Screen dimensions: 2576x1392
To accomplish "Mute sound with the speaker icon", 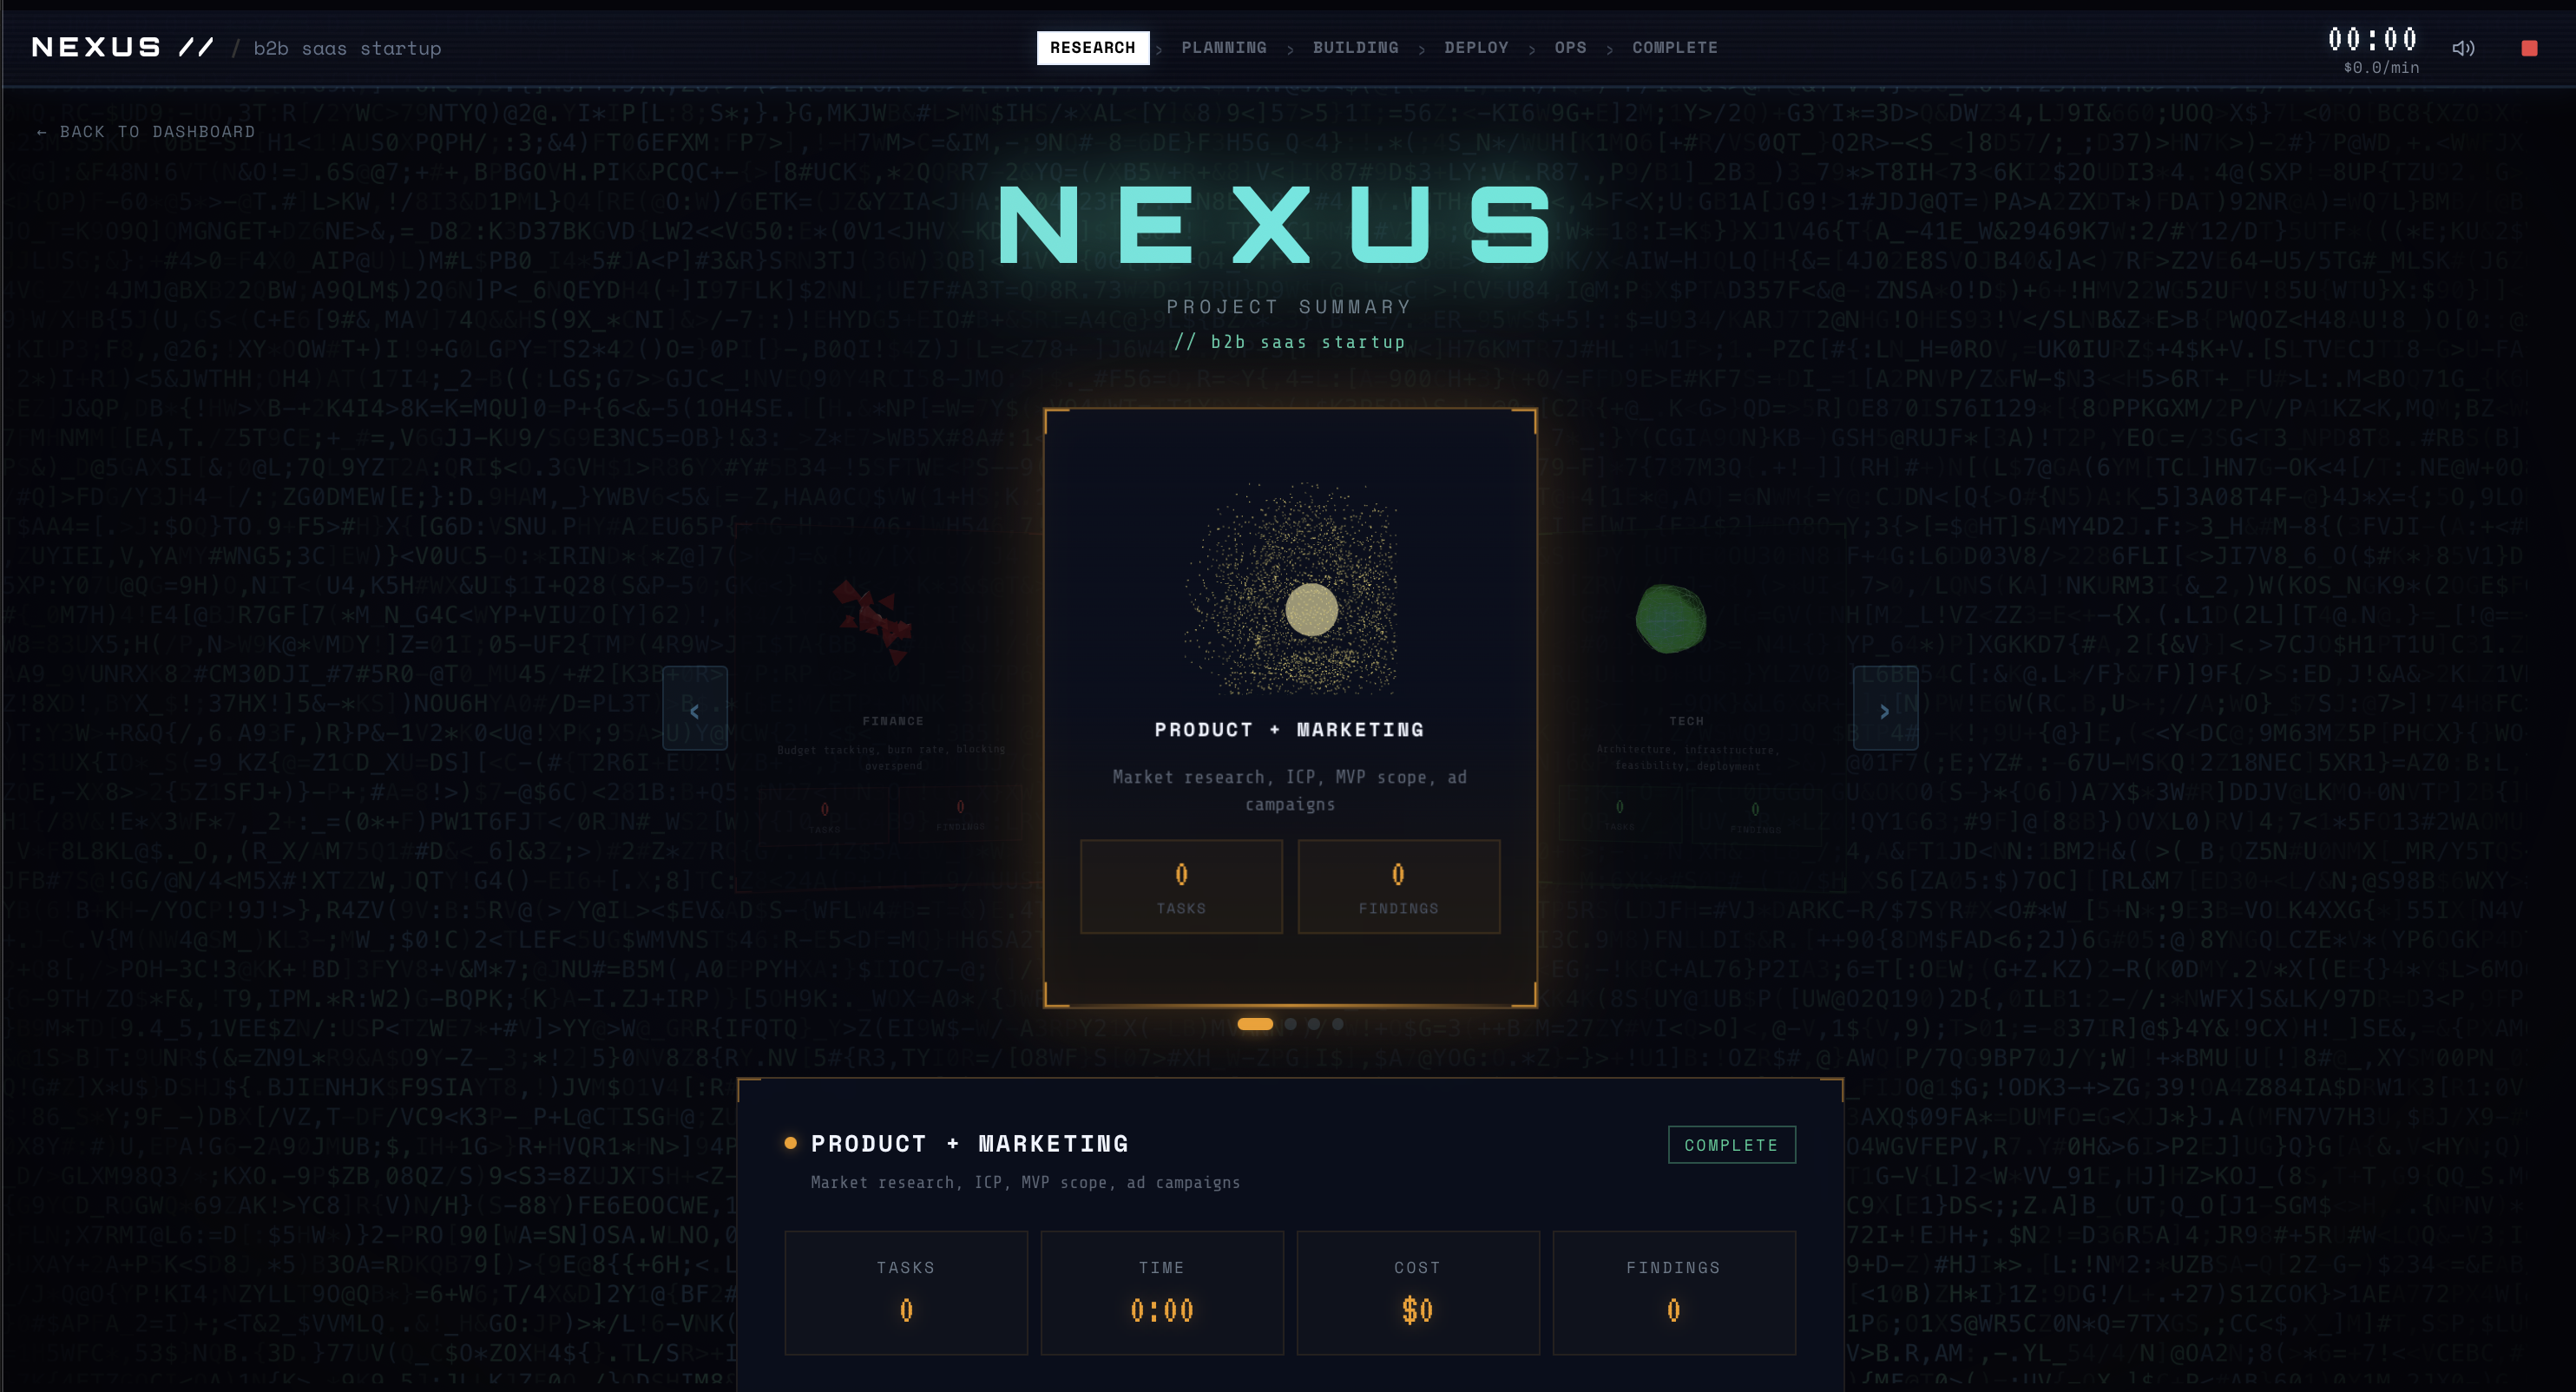I will pyautogui.click(x=2463, y=48).
